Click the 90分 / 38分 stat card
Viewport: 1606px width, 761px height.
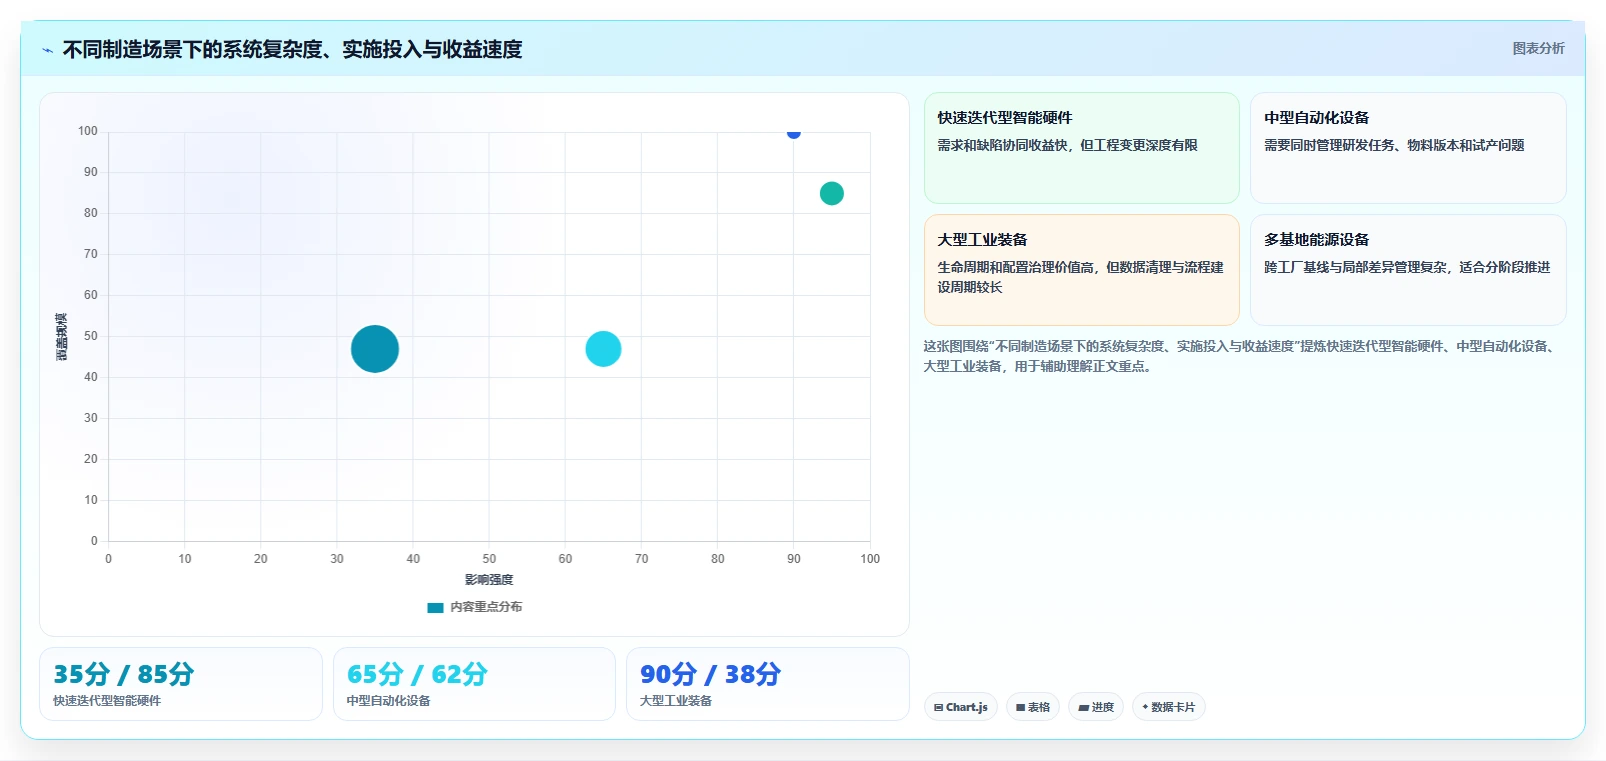pos(768,684)
